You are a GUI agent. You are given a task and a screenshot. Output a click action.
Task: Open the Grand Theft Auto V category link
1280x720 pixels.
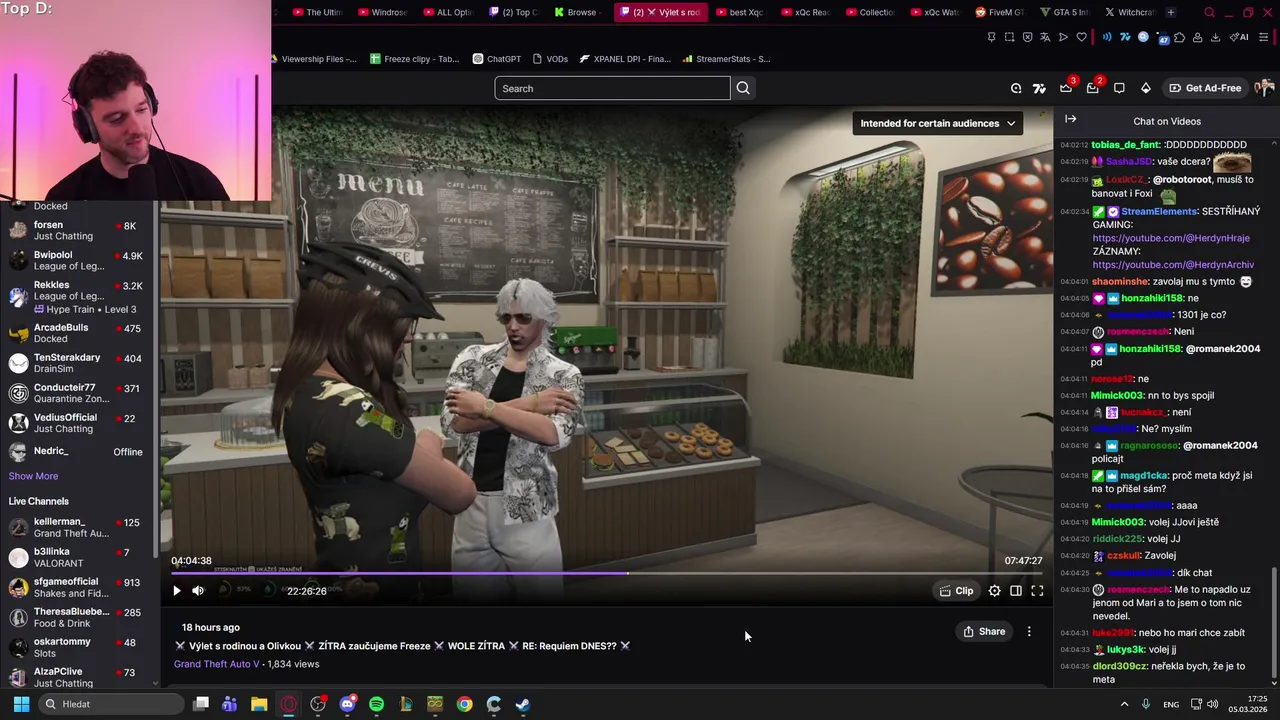(x=216, y=664)
